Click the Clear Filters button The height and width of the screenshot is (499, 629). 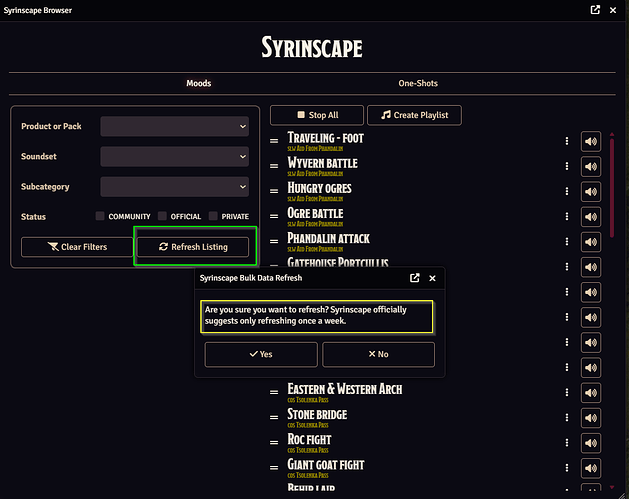[x=77, y=247]
